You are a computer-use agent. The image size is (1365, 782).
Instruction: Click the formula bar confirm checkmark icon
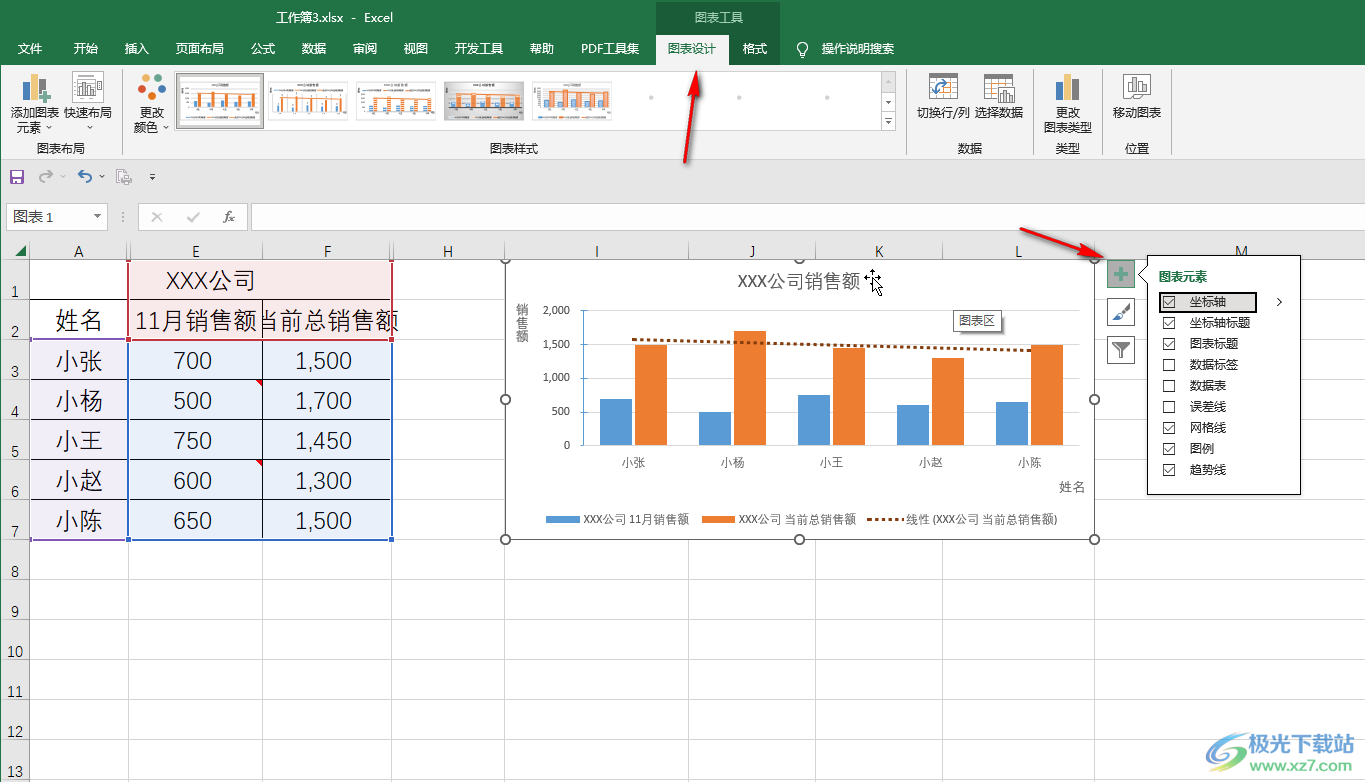coord(193,217)
